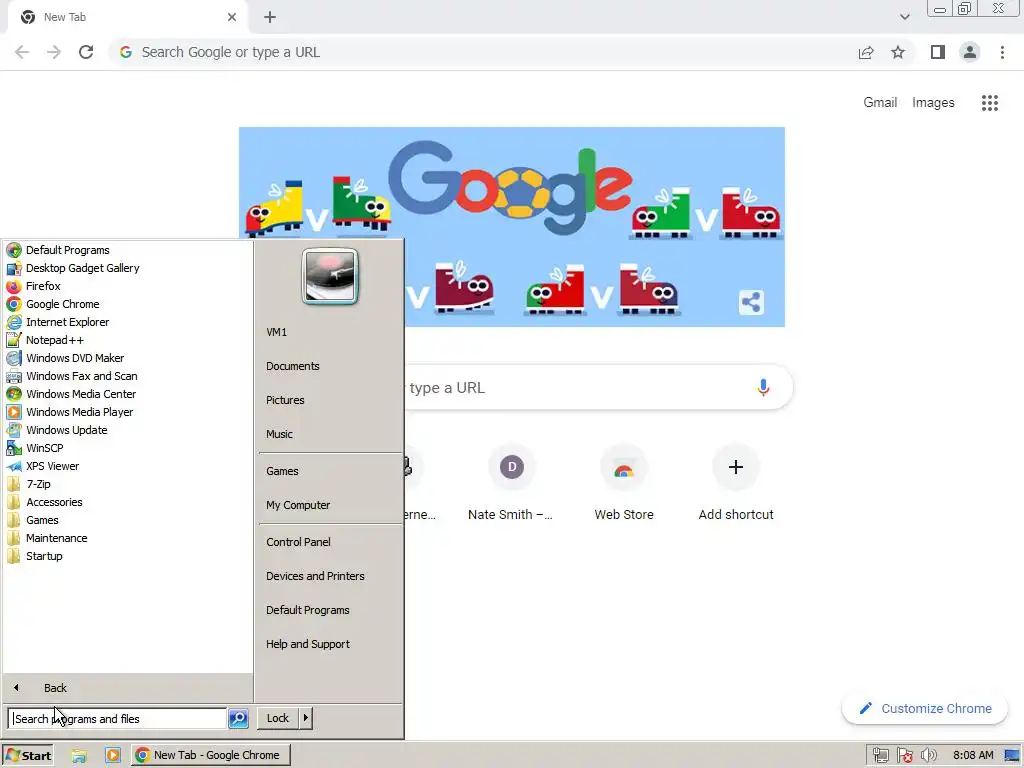The height and width of the screenshot is (768, 1024).
Task: Open Windows Update
Action: (x=67, y=430)
